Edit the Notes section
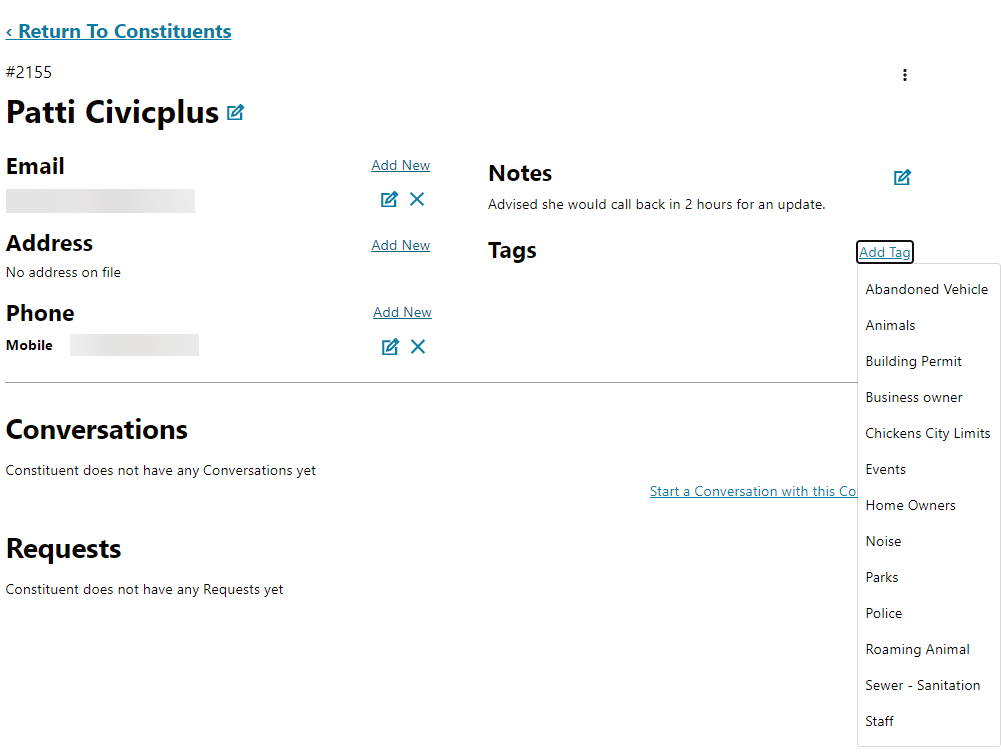This screenshot has height=752, width=1001. (x=902, y=177)
